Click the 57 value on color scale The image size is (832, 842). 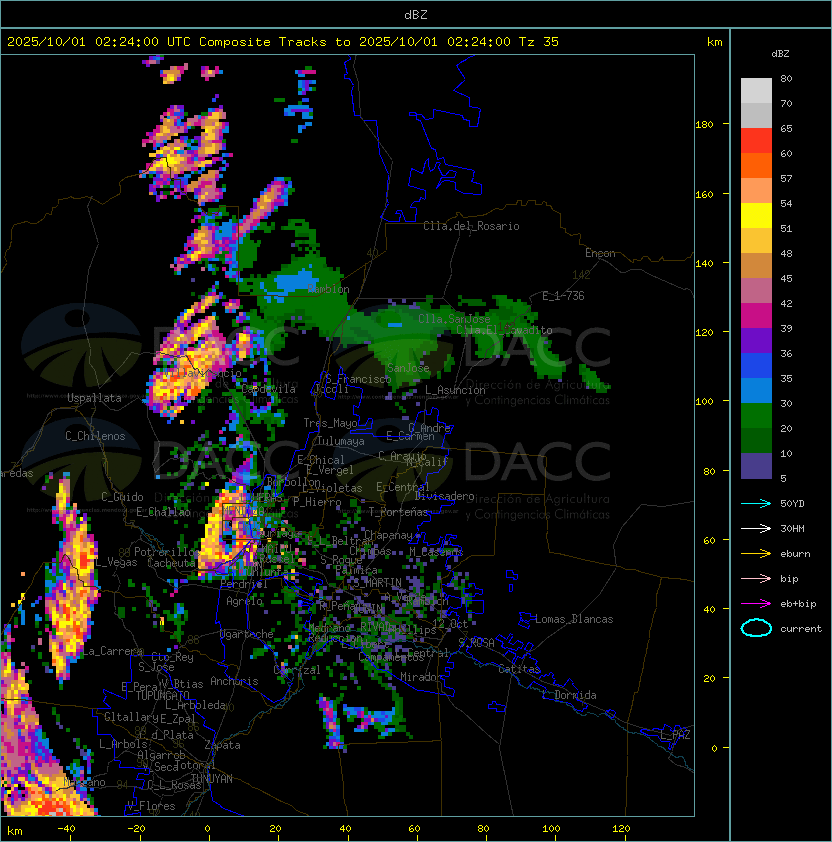(786, 178)
